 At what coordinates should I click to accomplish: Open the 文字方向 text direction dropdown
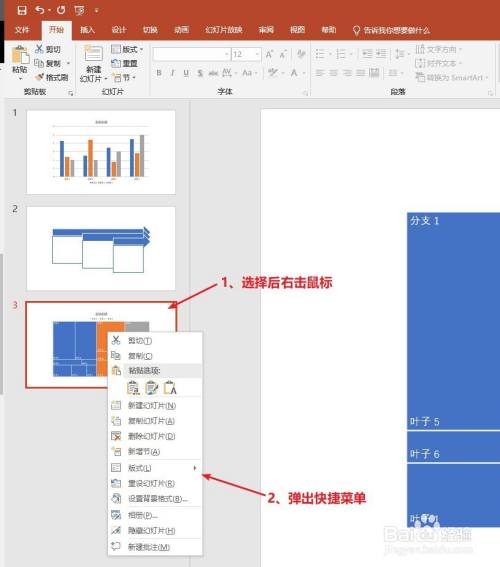[438, 49]
